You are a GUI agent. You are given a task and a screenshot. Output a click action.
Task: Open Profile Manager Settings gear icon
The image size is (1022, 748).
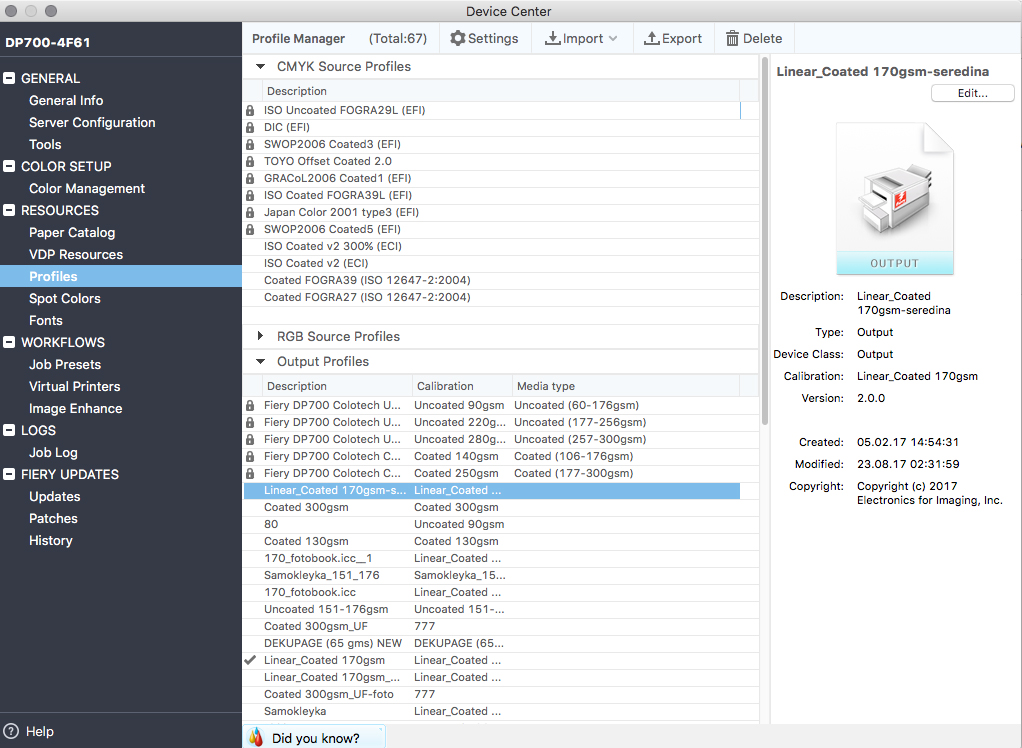[458, 38]
